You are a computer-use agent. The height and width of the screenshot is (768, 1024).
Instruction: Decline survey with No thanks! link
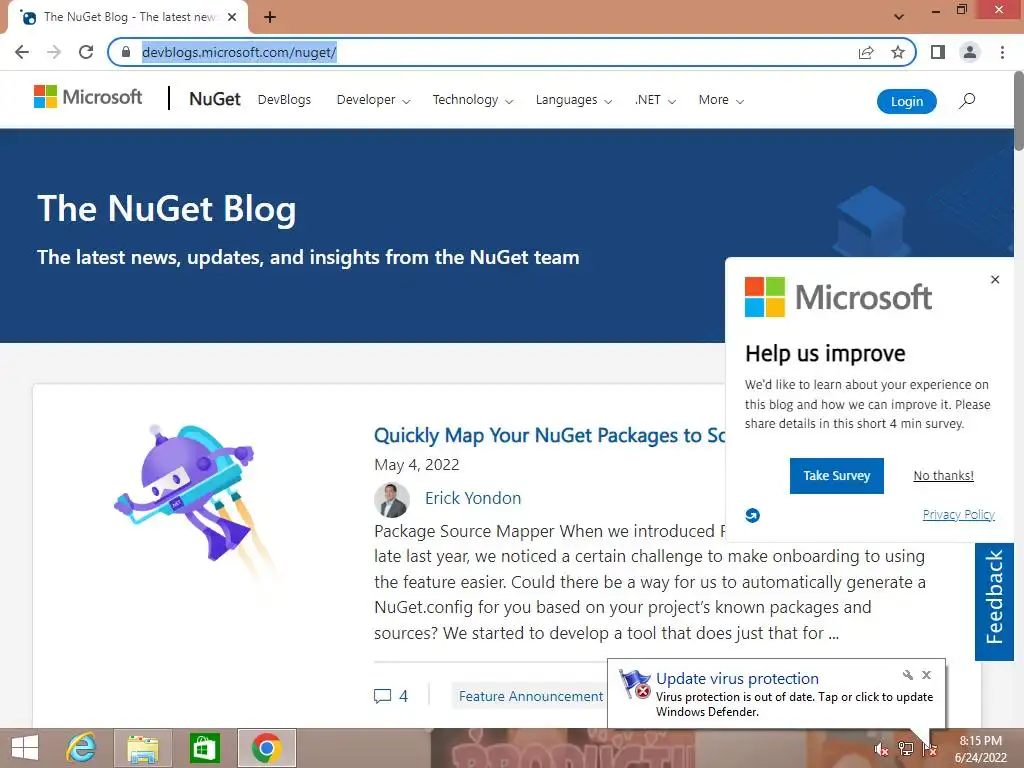click(943, 475)
